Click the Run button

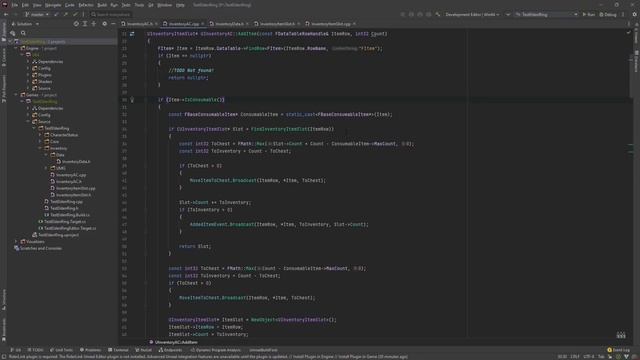[589, 14]
